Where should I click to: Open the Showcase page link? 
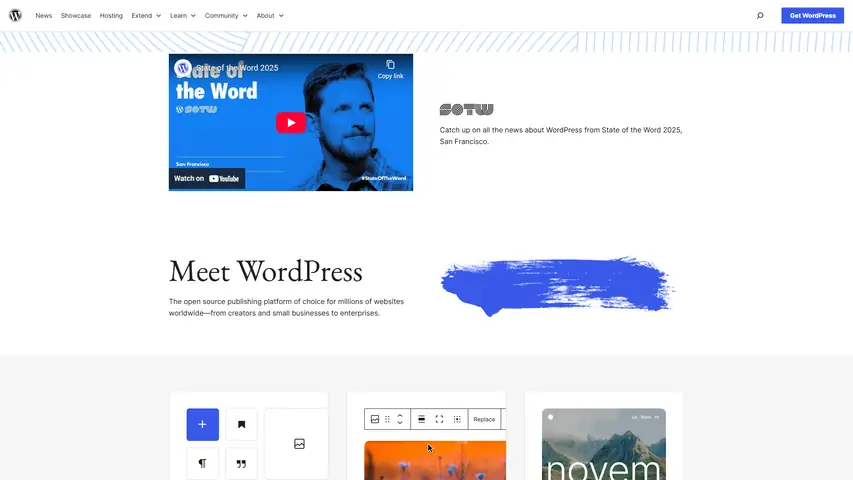tap(76, 16)
